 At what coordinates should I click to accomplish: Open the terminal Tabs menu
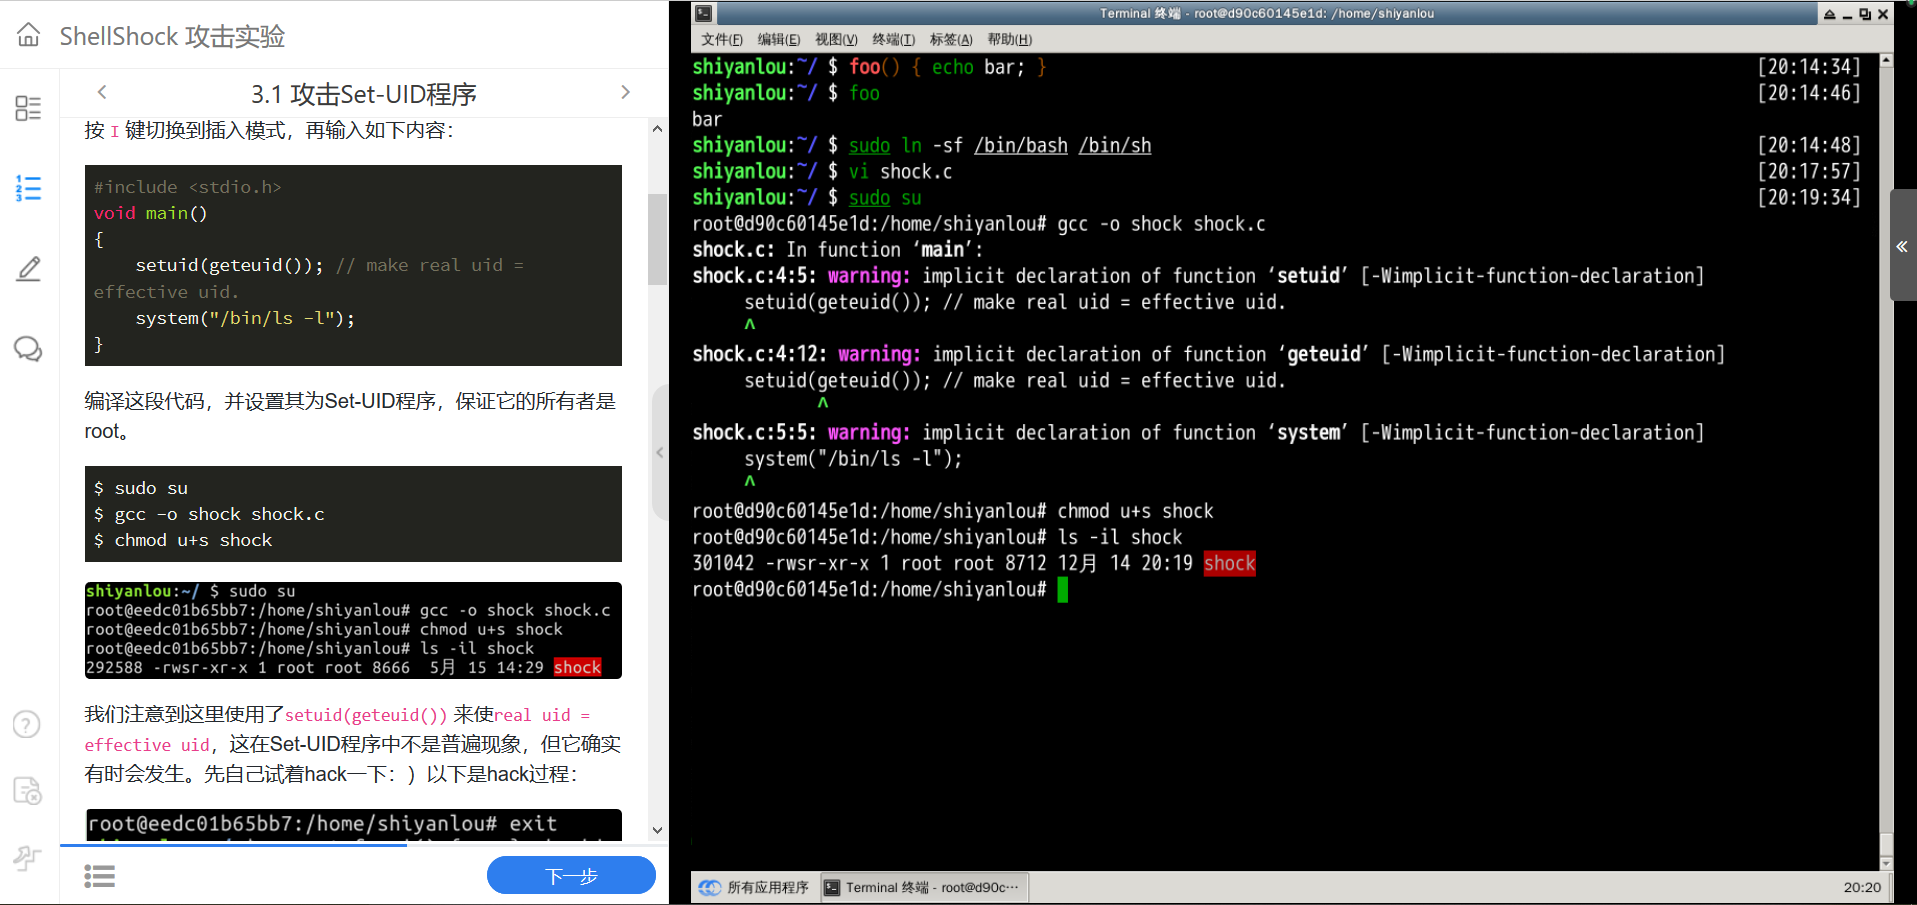coord(951,39)
